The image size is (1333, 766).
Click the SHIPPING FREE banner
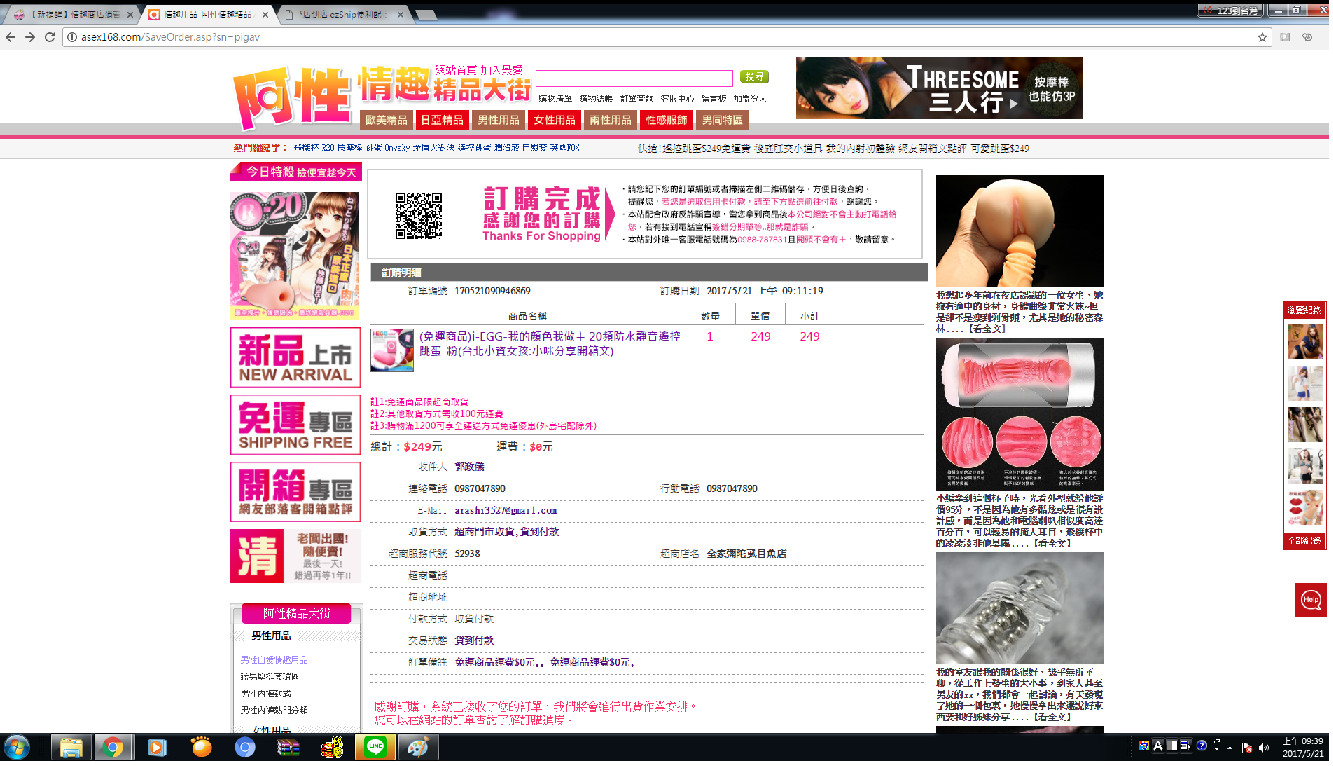[x=295, y=425]
